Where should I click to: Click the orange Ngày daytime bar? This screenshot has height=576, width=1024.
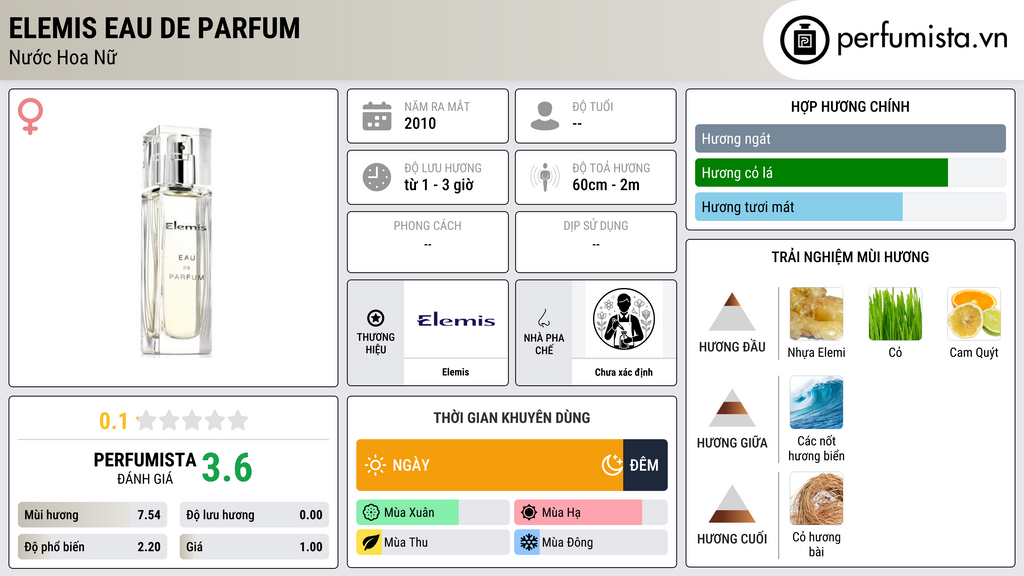pos(490,465)
